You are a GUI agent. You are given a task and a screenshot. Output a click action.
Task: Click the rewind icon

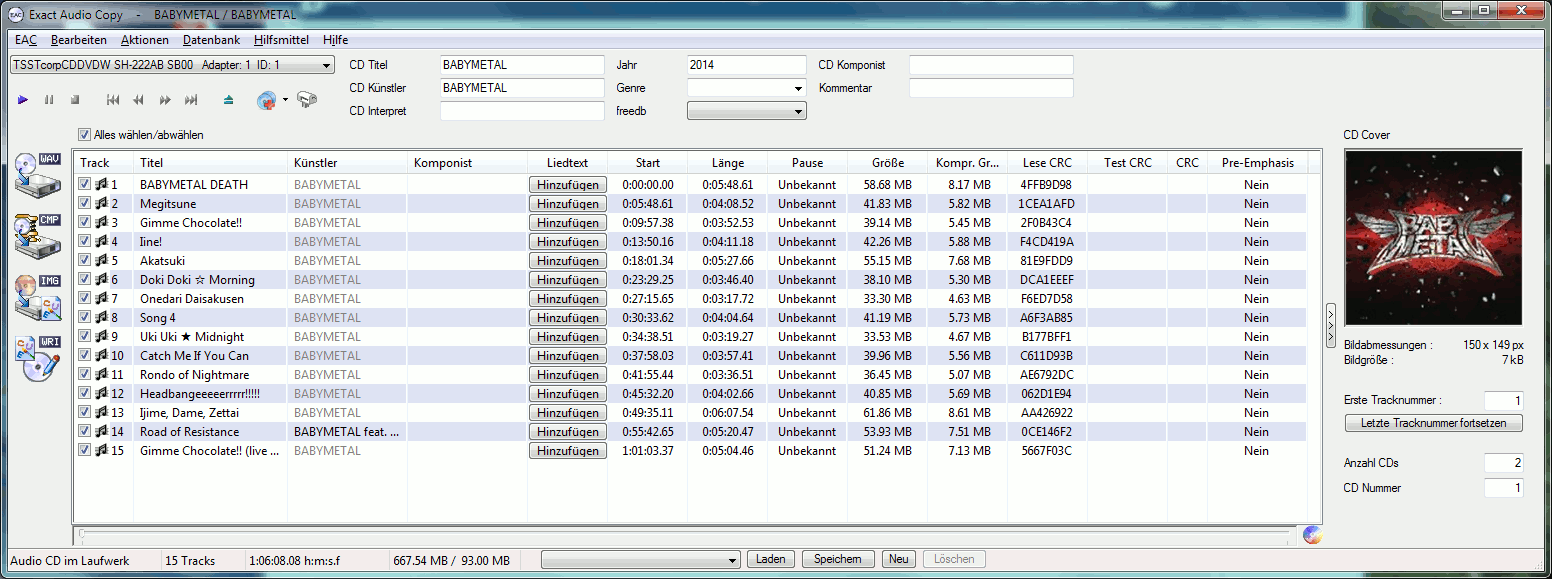139,100
